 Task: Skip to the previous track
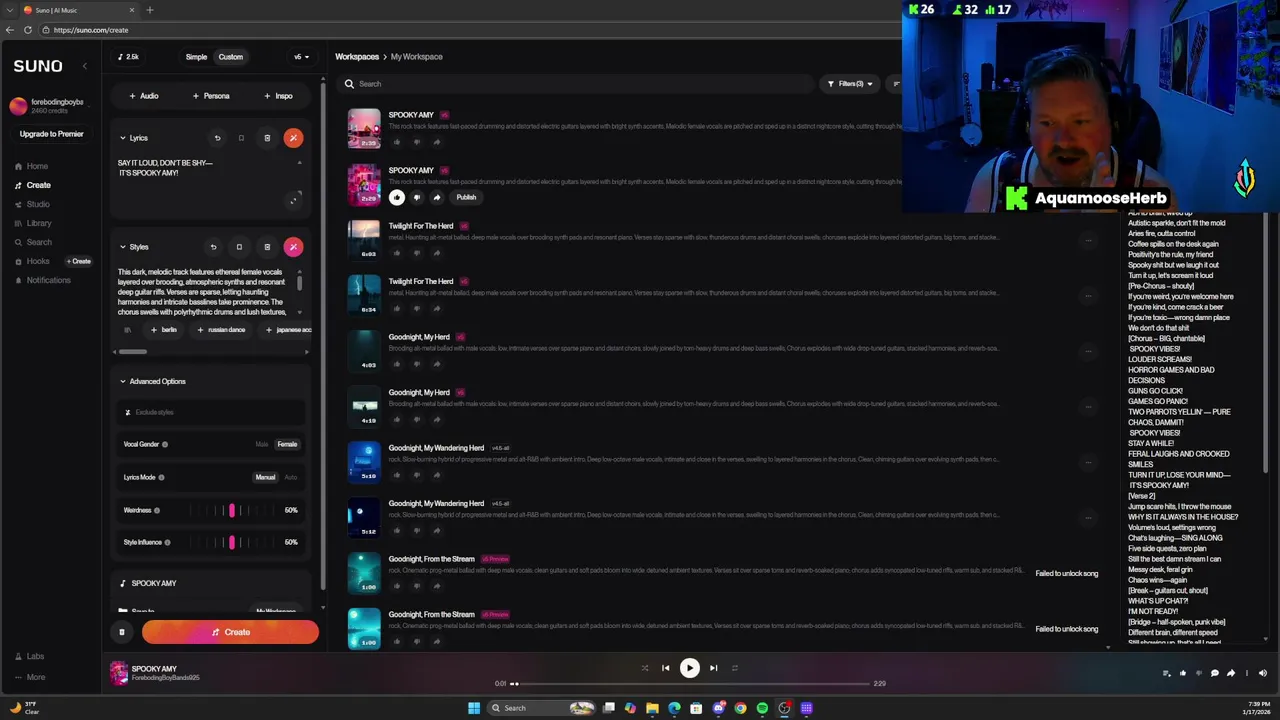coord(665,668)
